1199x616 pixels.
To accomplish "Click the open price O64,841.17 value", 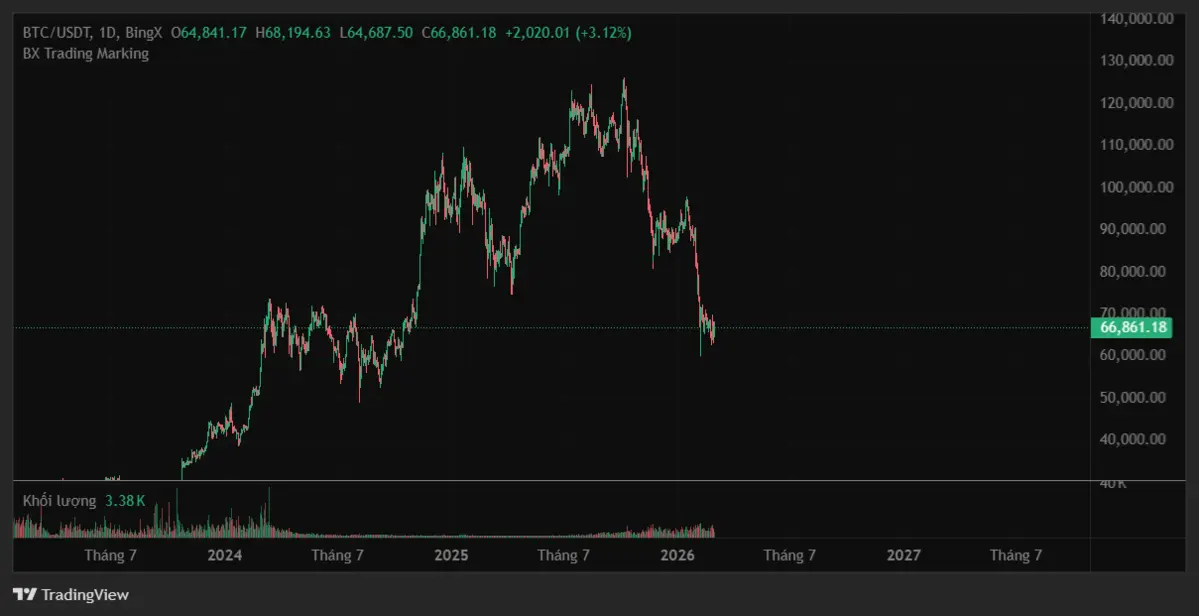I will point(209,33).
